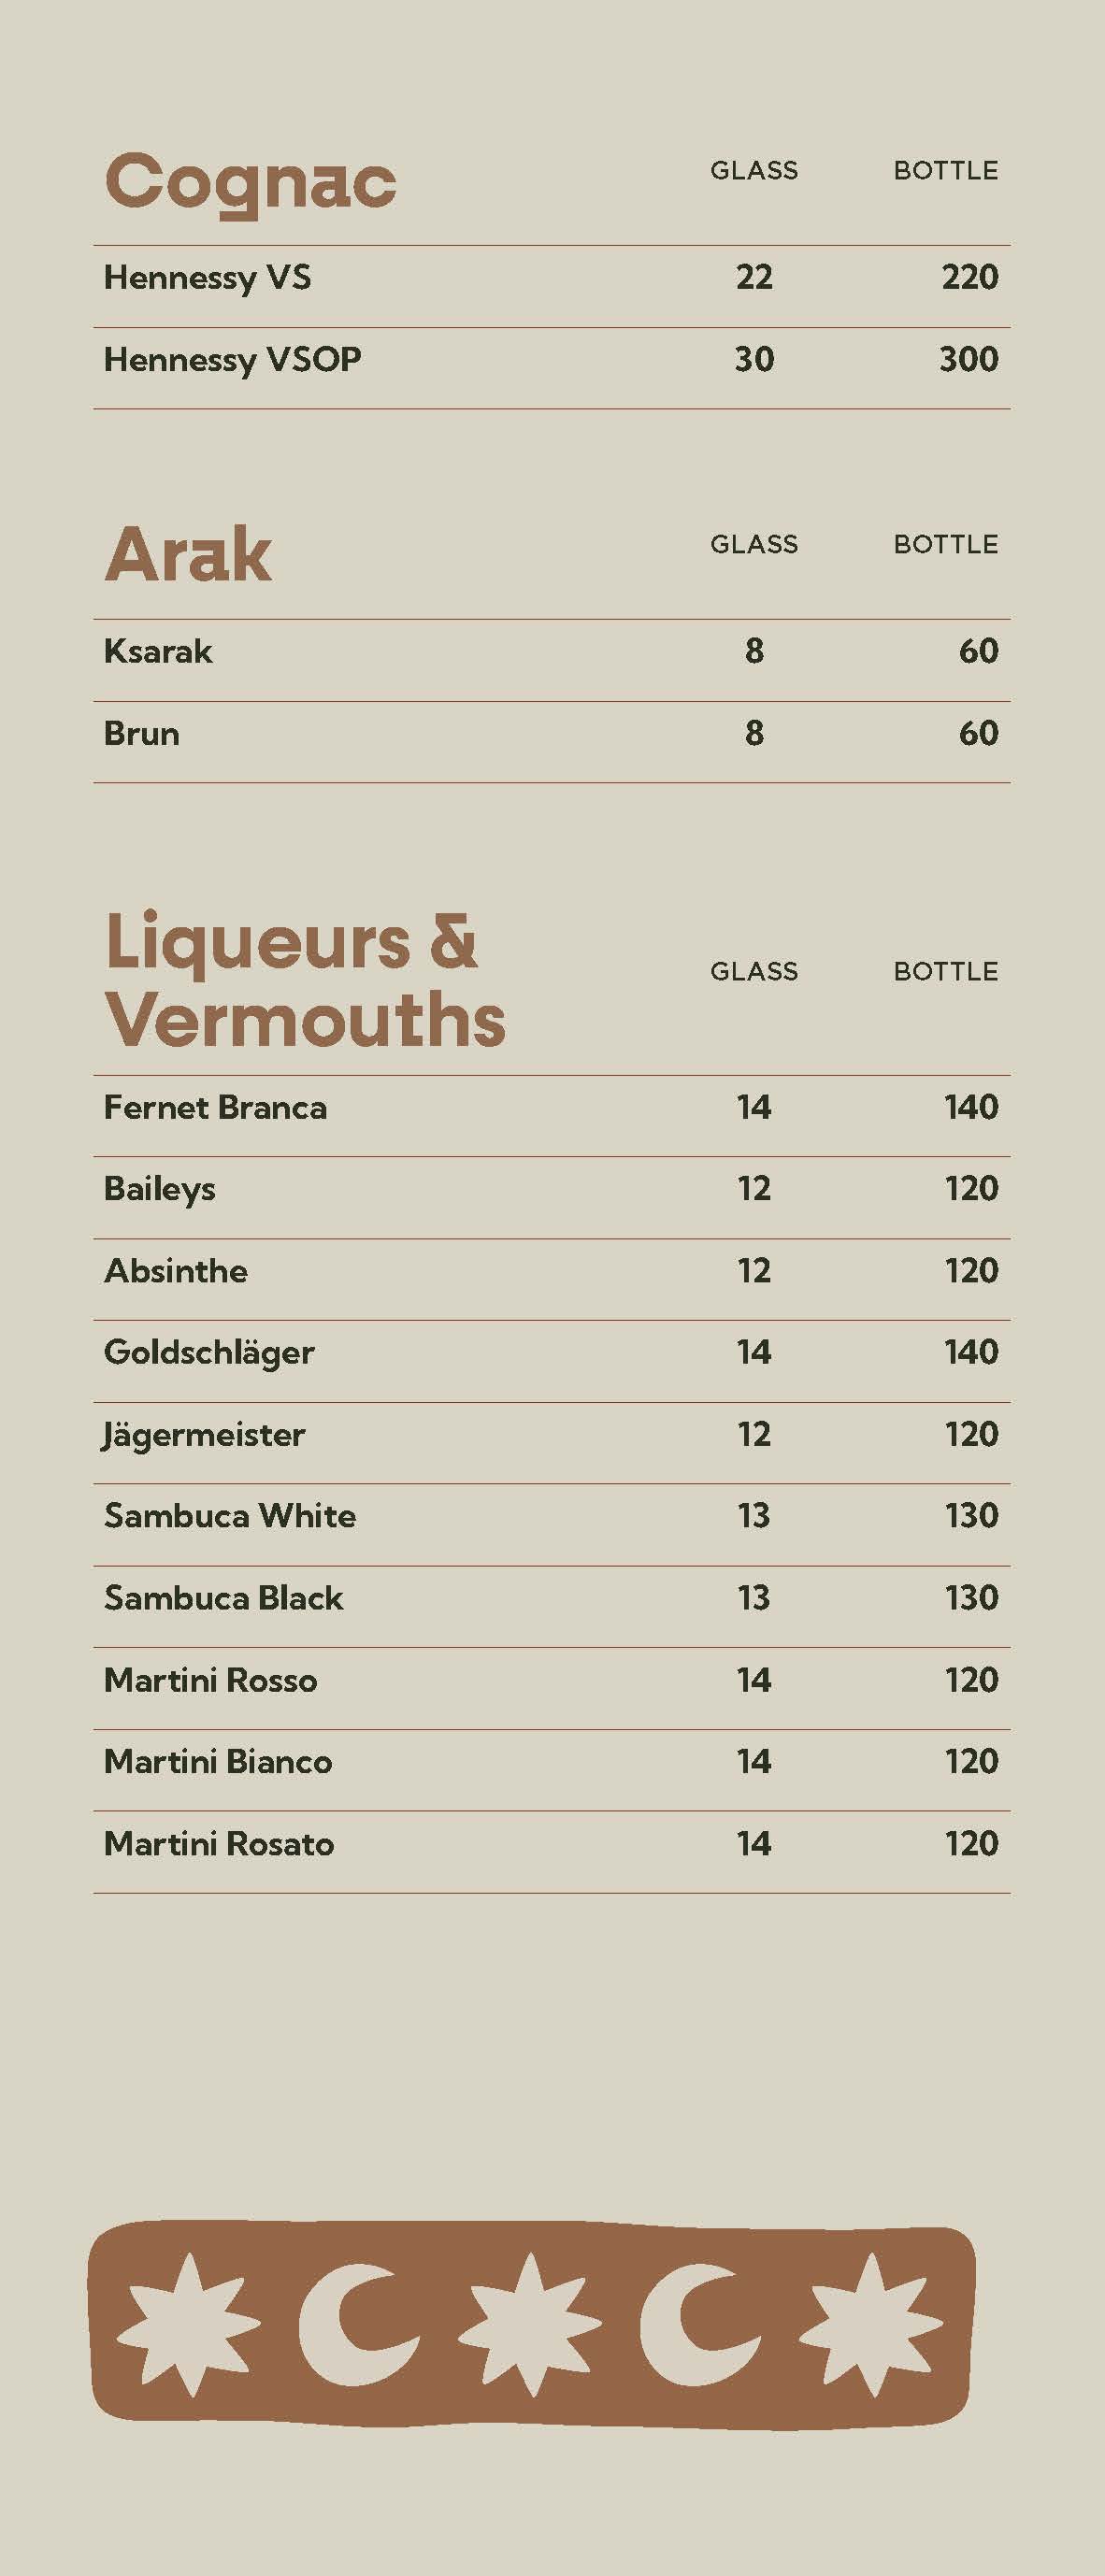Click the Sambuca Black item
1105x2576 pixels.
click(x=224, y=1598)
